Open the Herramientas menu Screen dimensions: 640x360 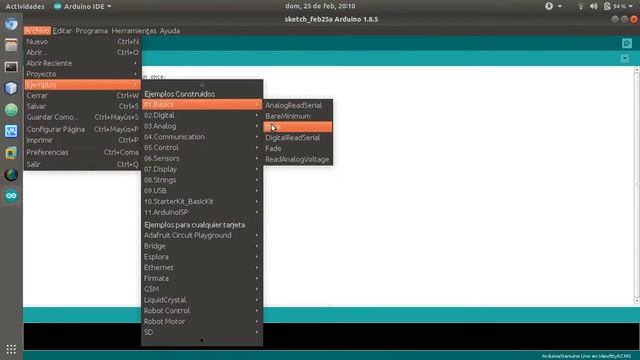134,31
